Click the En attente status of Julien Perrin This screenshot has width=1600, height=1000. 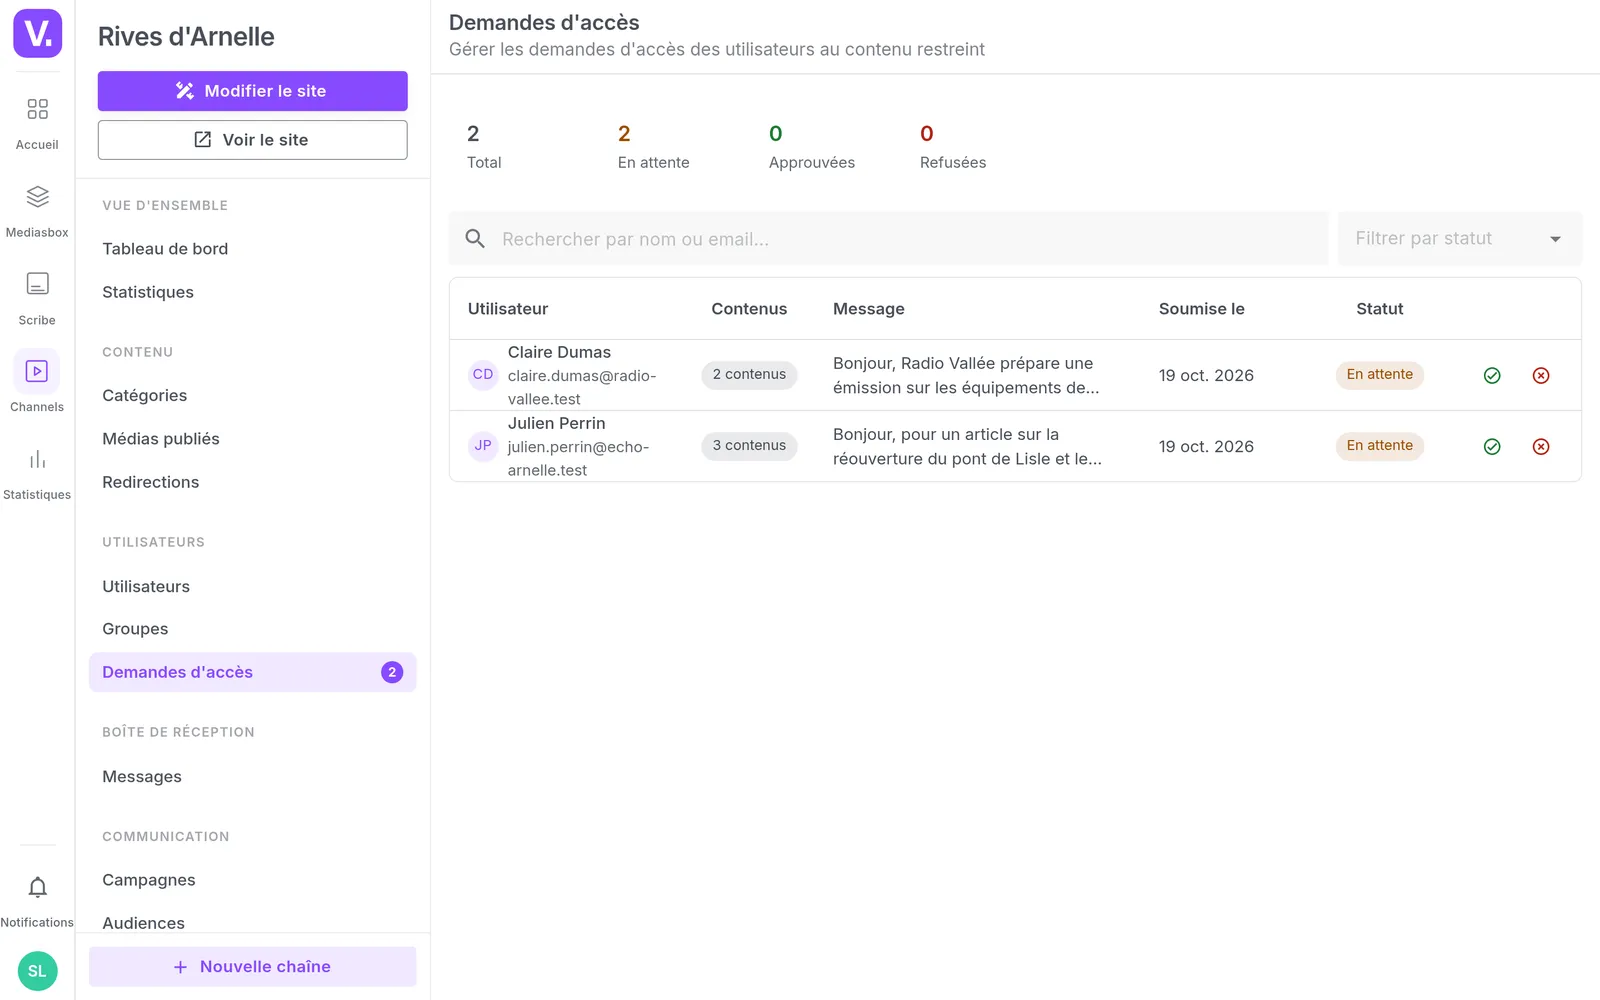1379,446
